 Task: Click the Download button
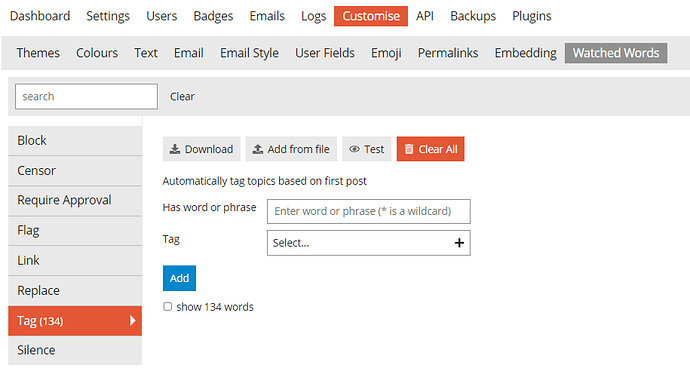202,149
